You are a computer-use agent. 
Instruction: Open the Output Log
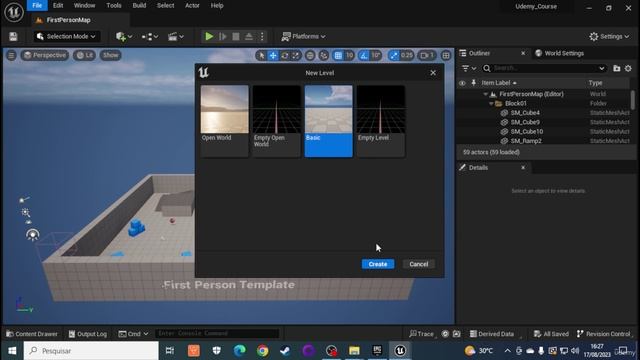pyautogui.click(x=87, y=334)
